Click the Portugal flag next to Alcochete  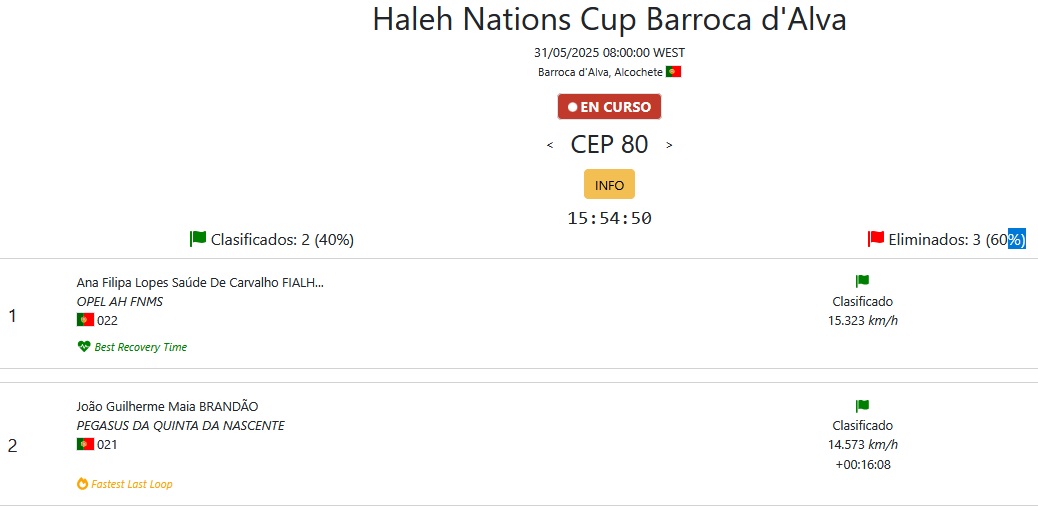point(673,71)
